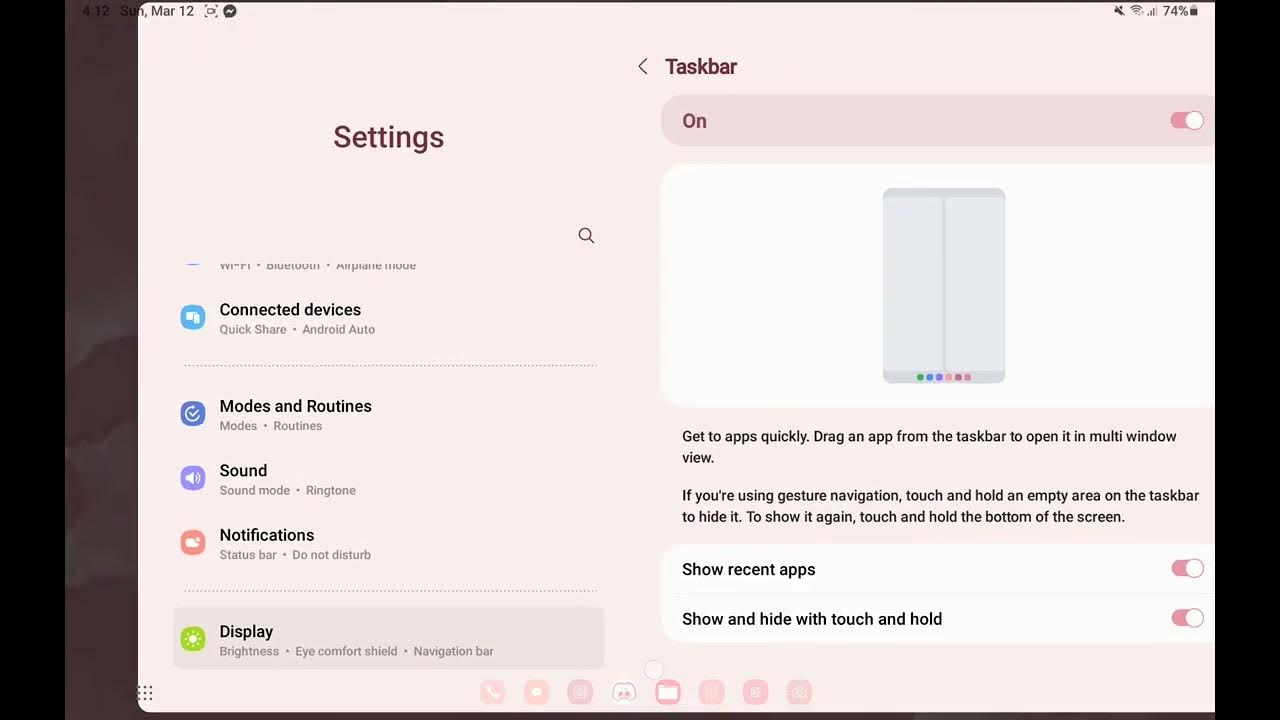The height and width of the screenshot is (720, 1280).
Task: Select Notifications in the Settings list
Action: pos(389,543)
